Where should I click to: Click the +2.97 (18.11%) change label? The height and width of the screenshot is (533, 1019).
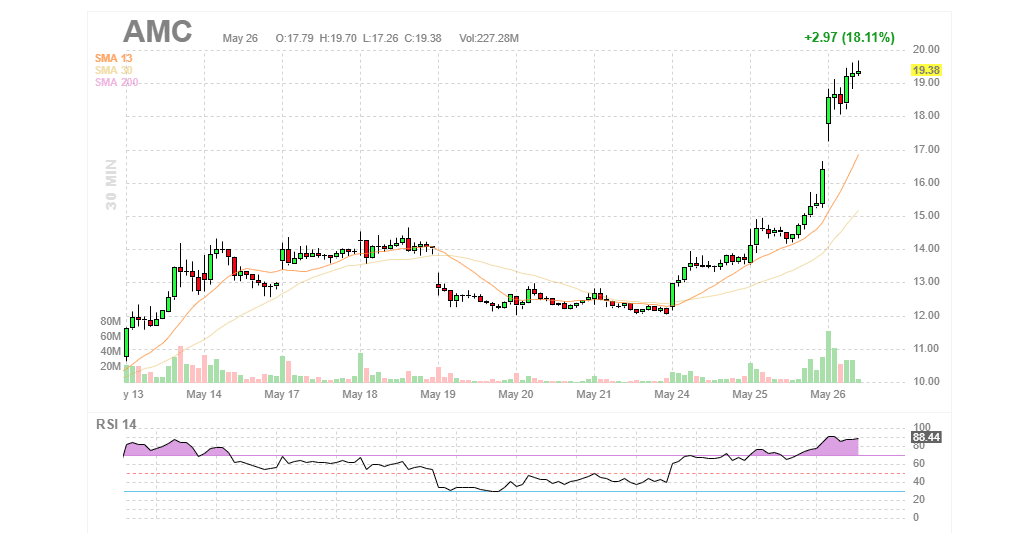pyautogui.click(x=849, y=38)
